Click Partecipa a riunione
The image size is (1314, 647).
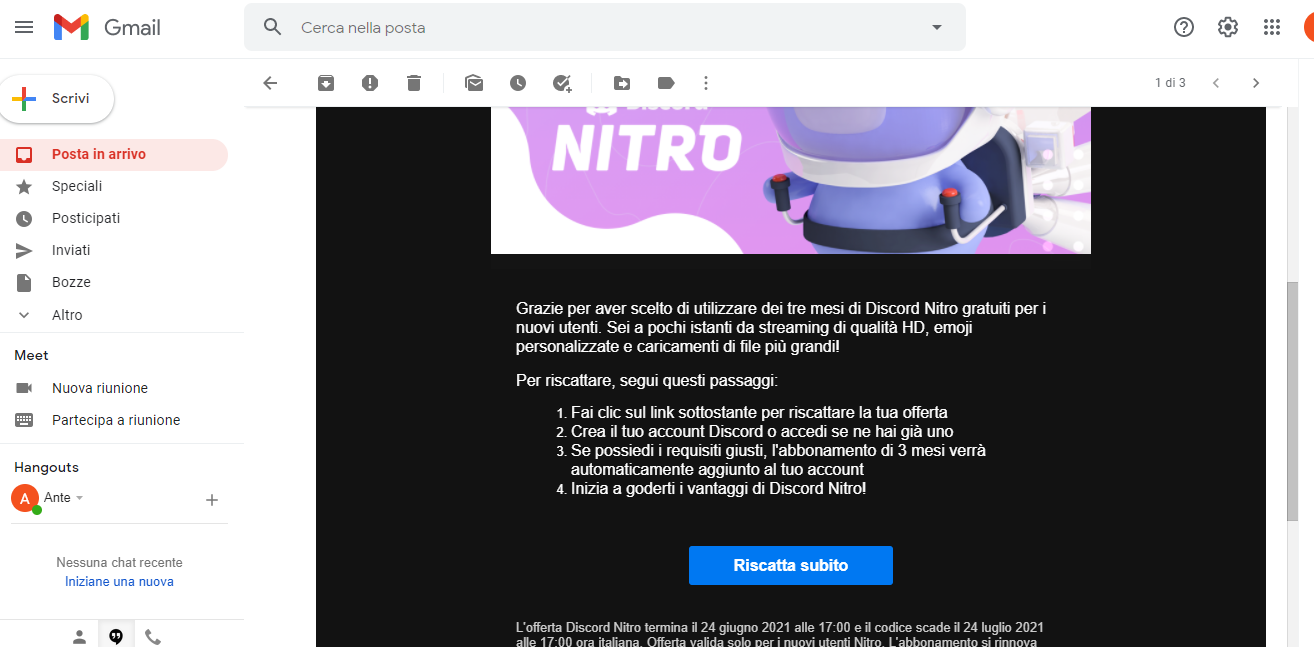[x=114, y=420]
